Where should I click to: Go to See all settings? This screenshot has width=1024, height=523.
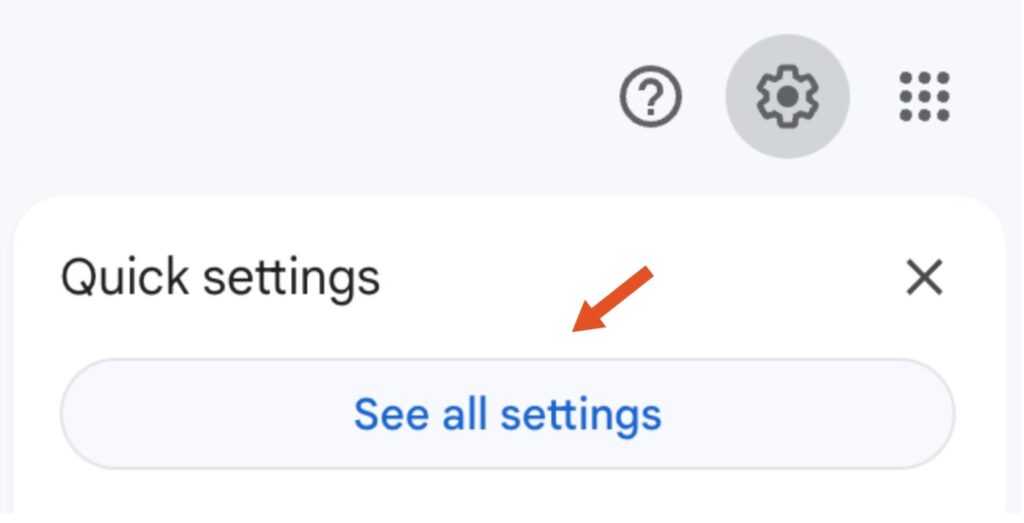pos(507,413)
